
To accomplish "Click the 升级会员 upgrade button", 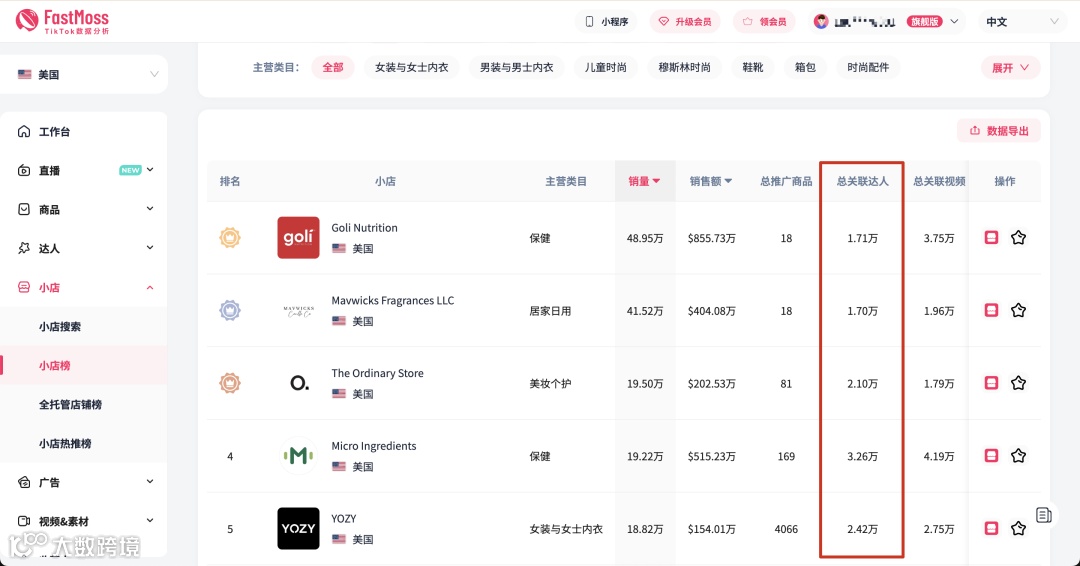I will [685, 21].
